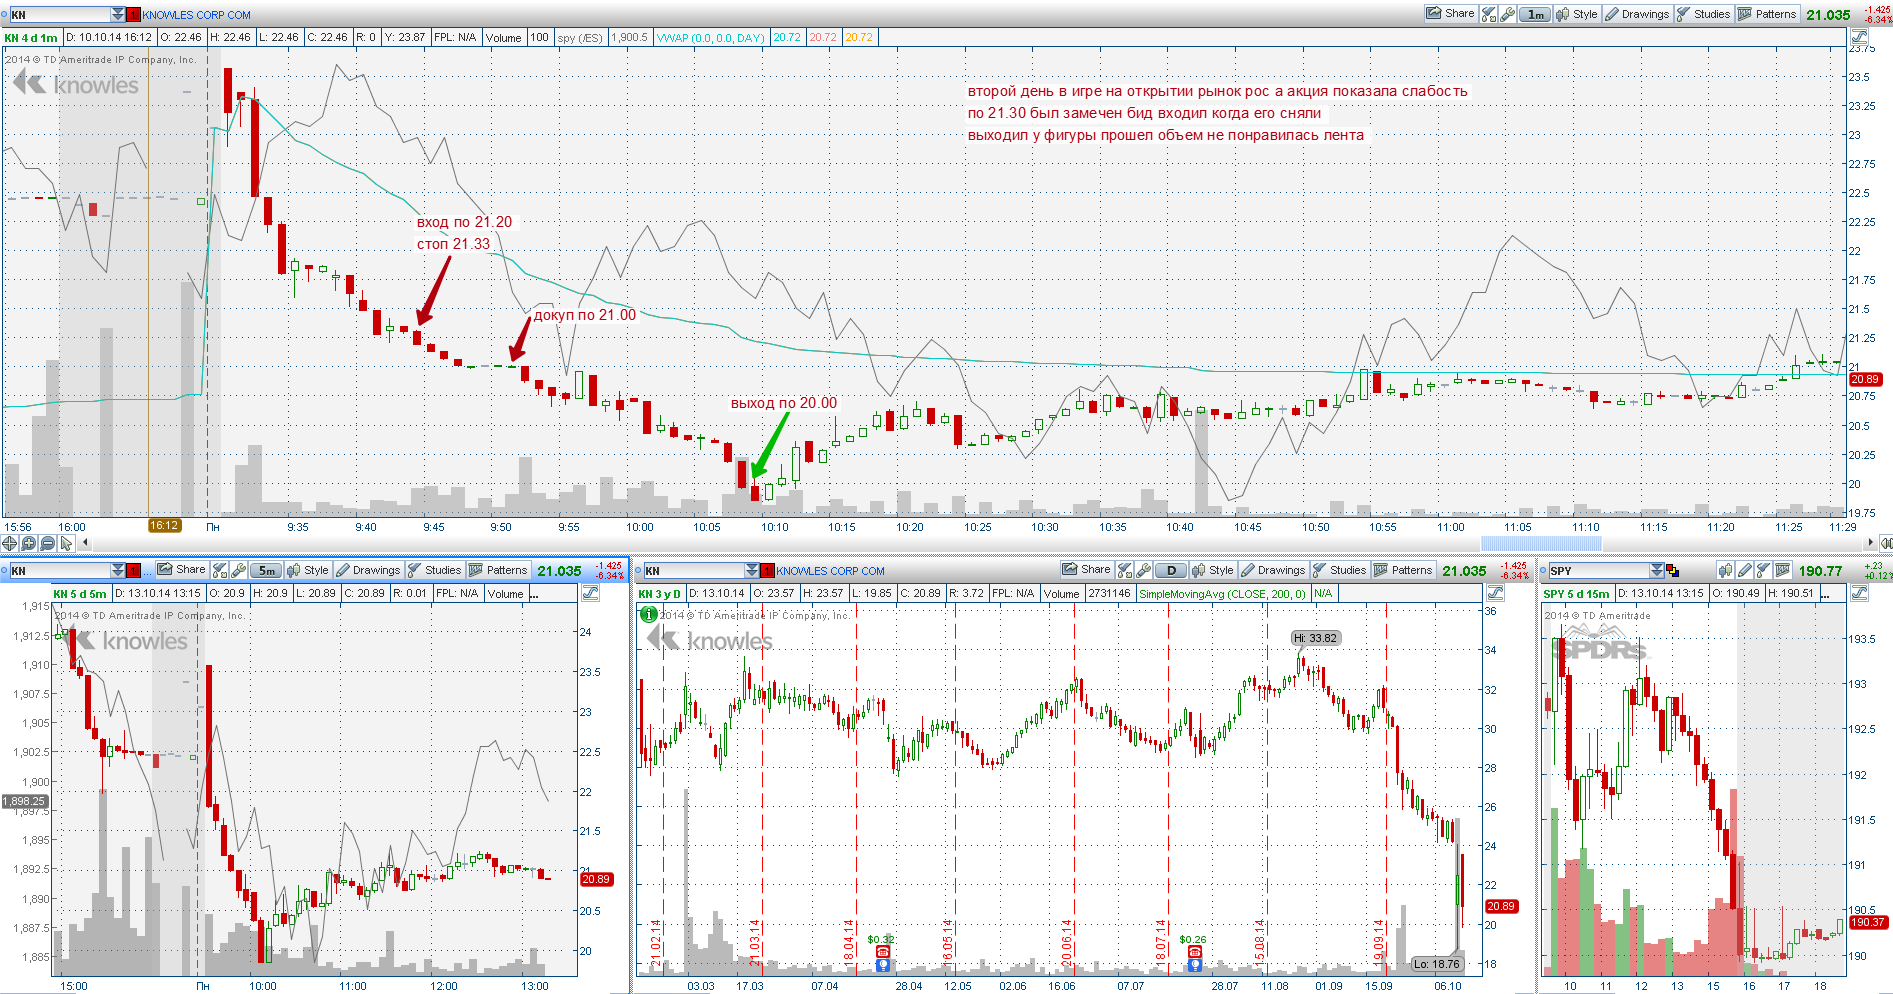
Task: Click SPY symbol input field
Action: (1598, 570)
